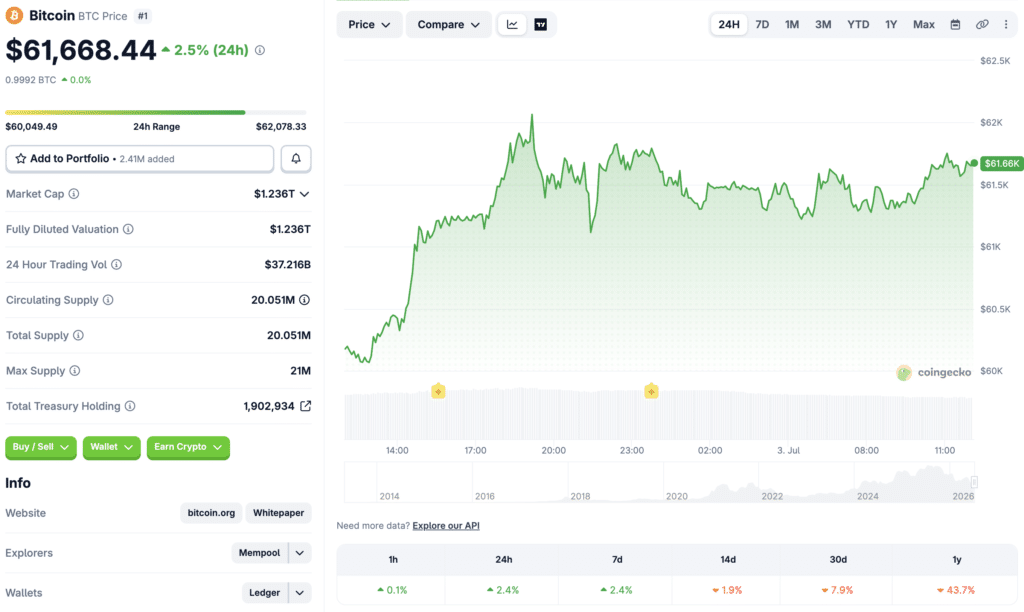Click the $62,078.33 range high value
Image resolution: width=1024 pixels, height=612 pixels.
[x=281, y=127]
